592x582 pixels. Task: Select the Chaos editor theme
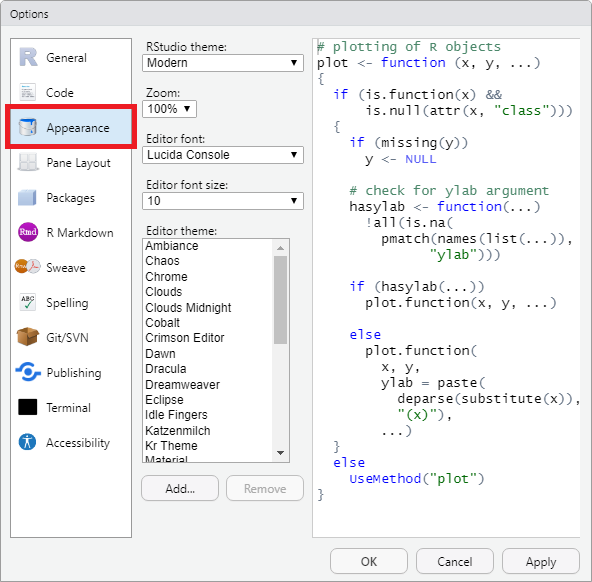click(208, 261)
